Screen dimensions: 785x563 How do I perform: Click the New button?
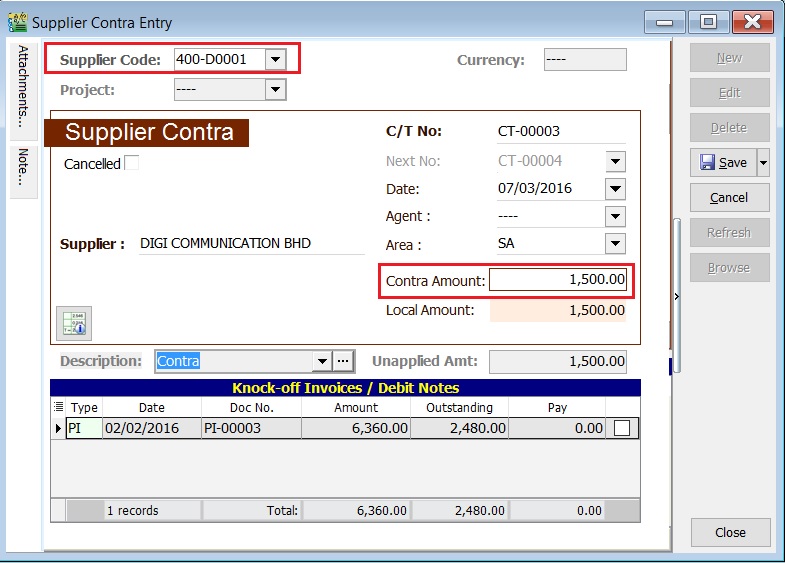729,58
